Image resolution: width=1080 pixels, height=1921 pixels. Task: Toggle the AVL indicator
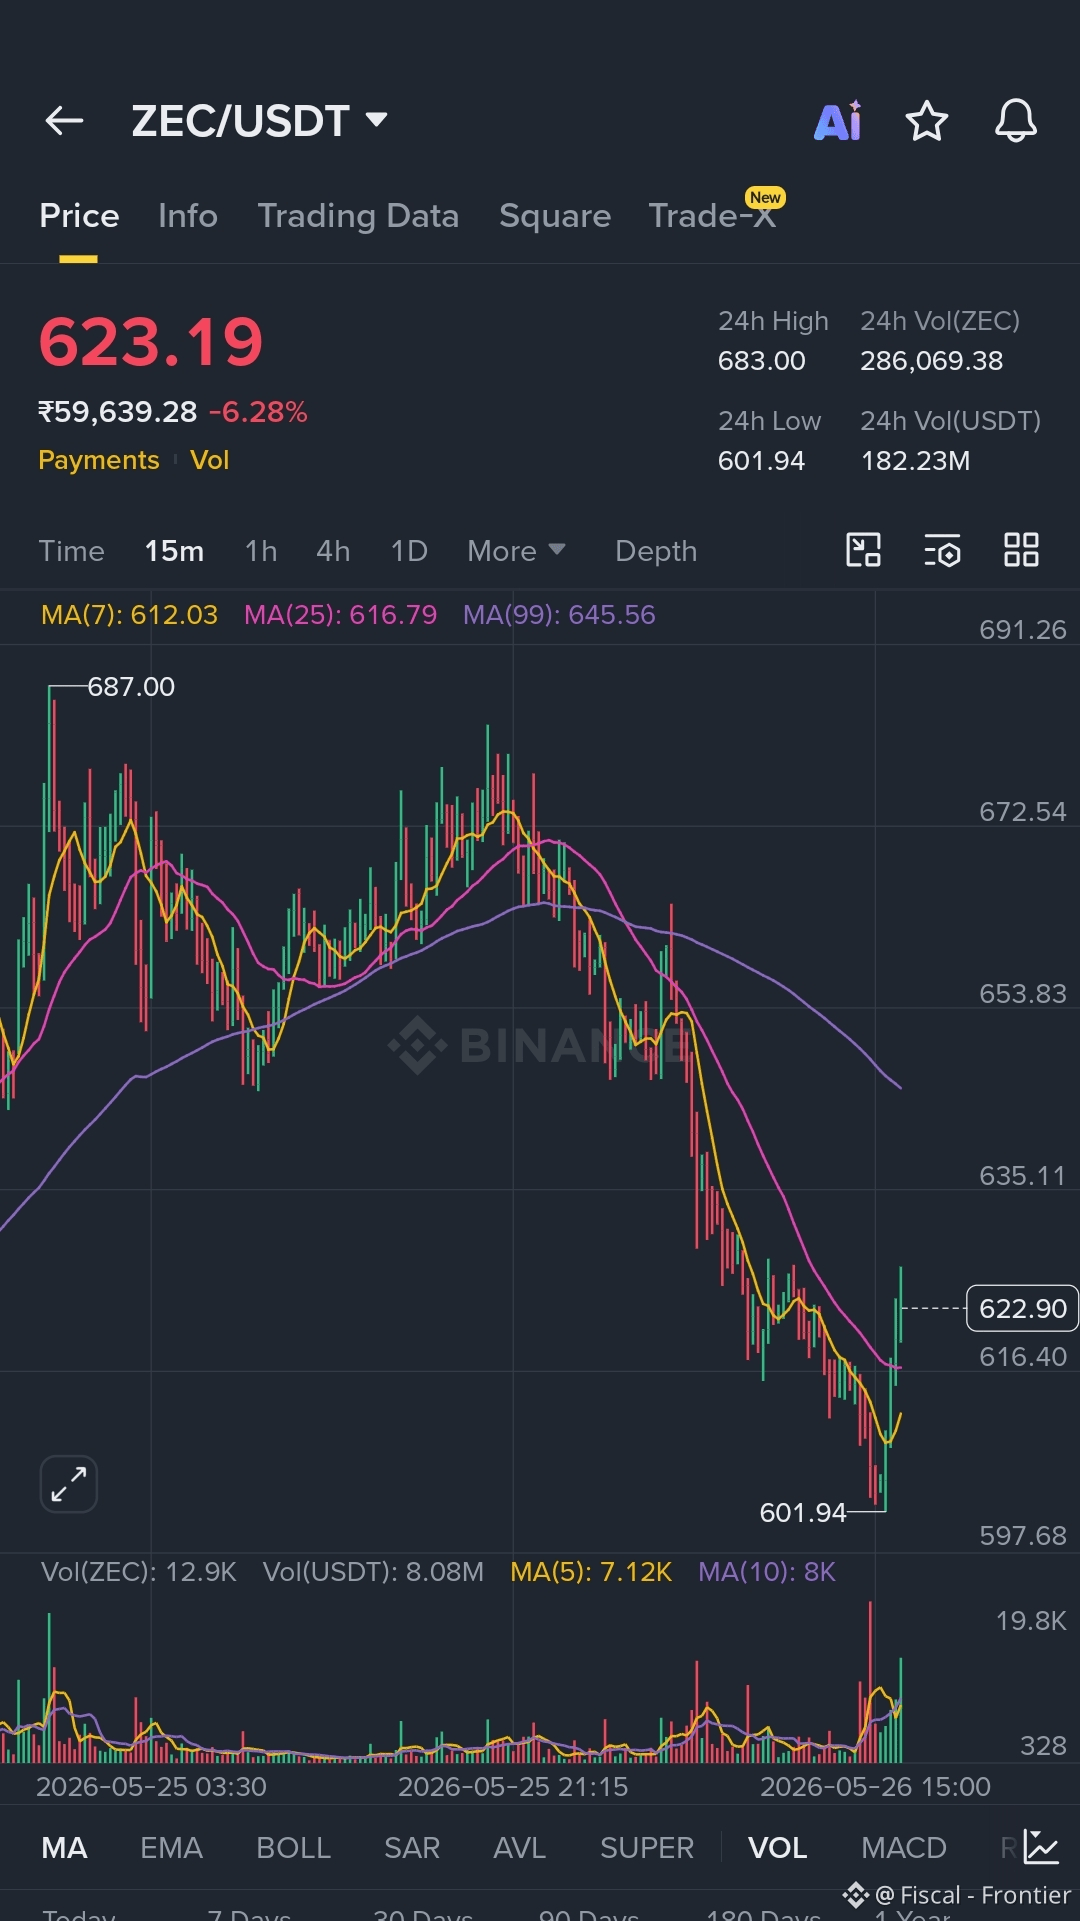point(519,1847)
